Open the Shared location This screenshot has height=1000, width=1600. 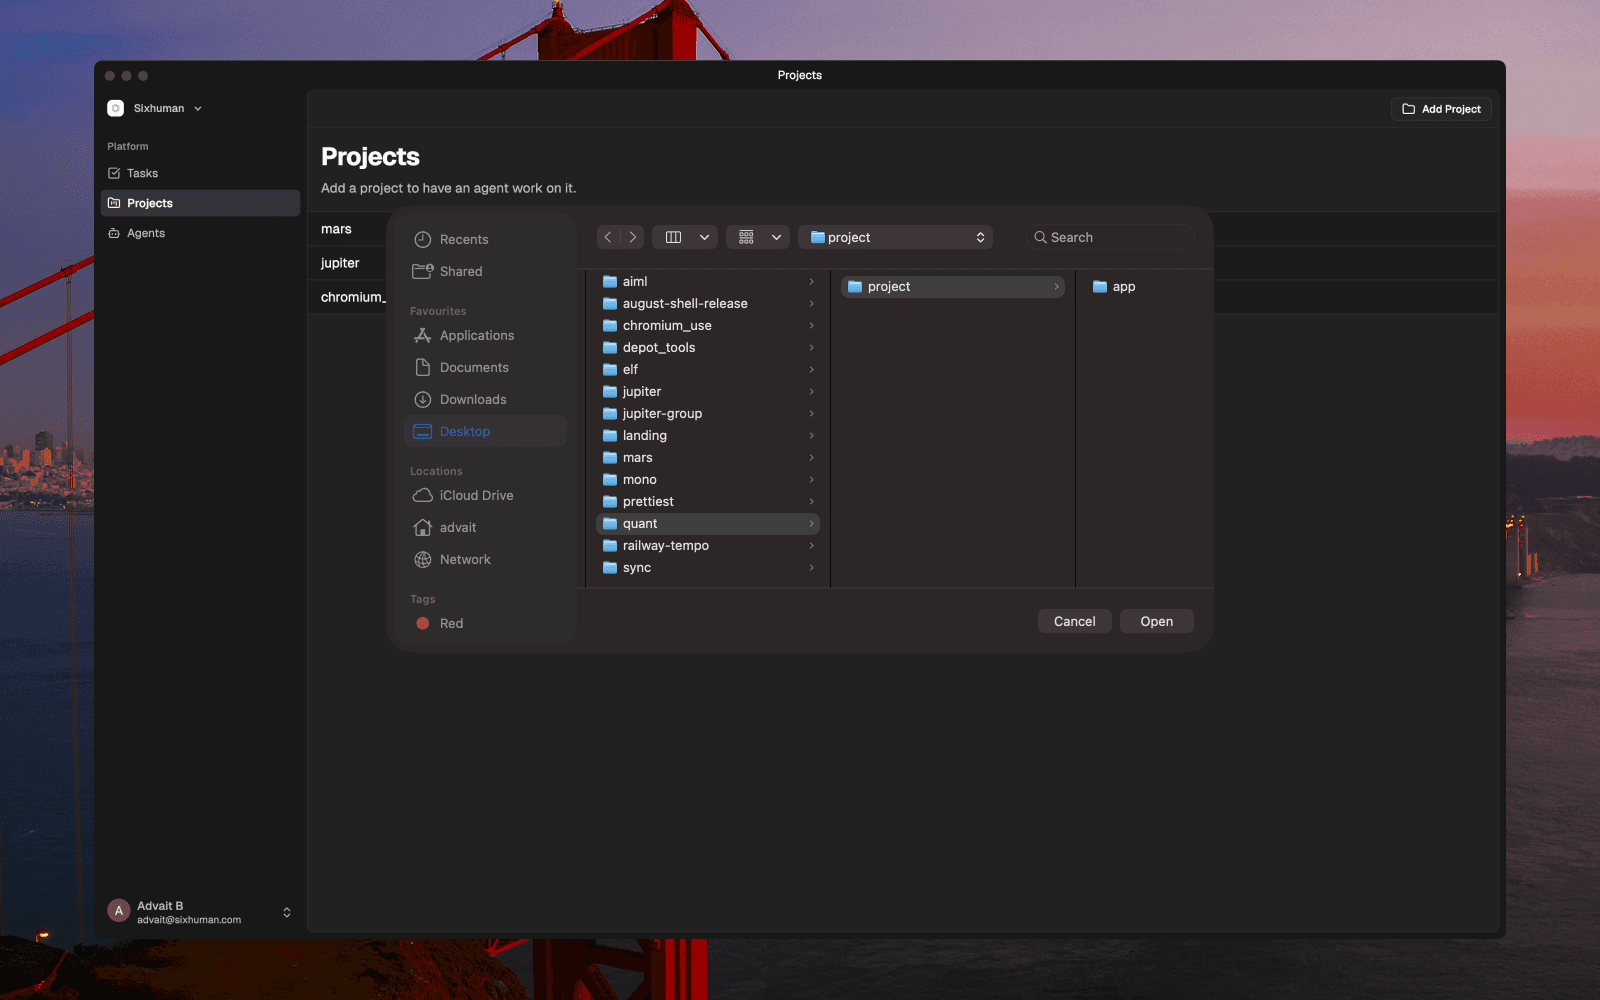click(x=460, y=271)
